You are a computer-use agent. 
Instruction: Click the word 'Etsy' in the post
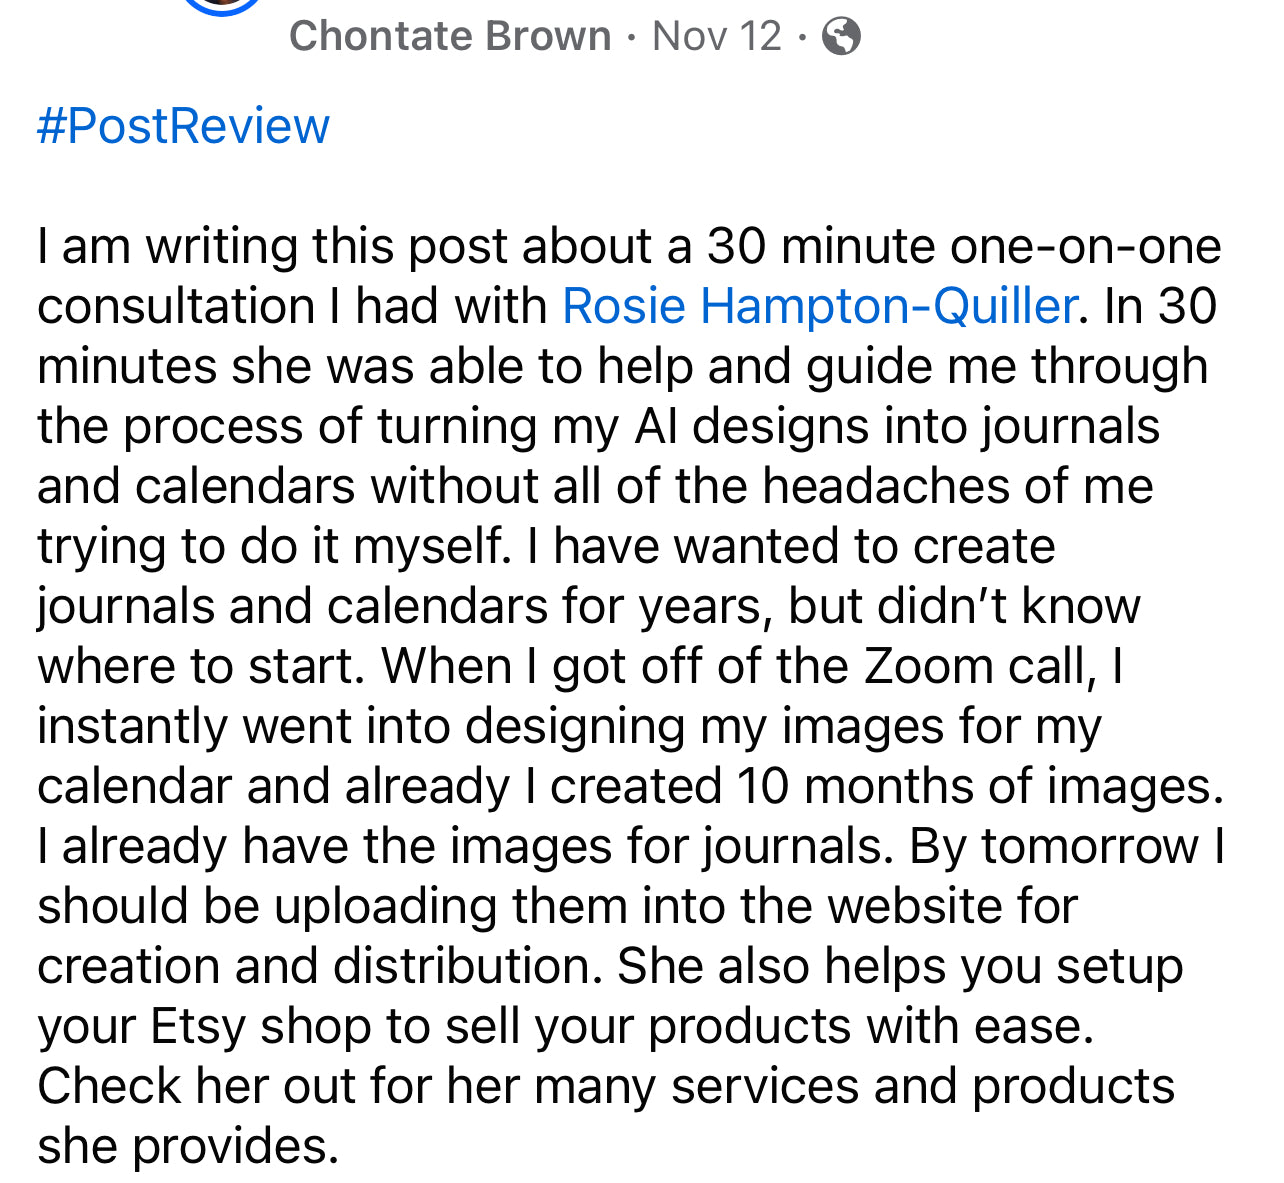198,1027
